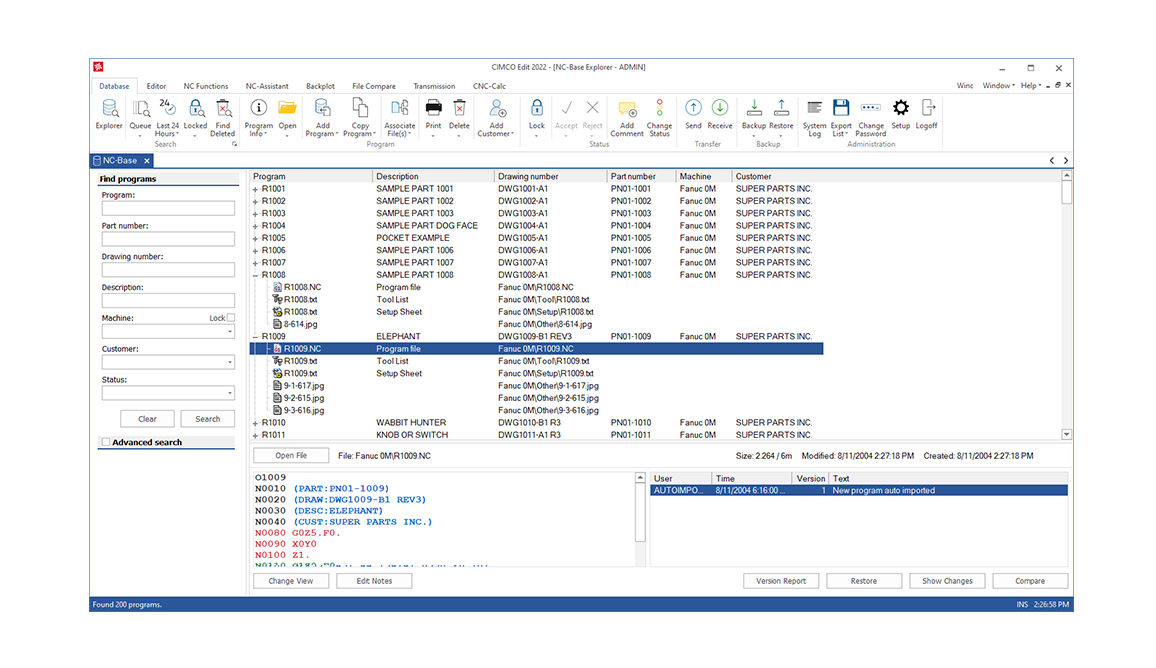1156x668 pixels.
Task: Tick the Advanced search checkbox
Action: 106,442
